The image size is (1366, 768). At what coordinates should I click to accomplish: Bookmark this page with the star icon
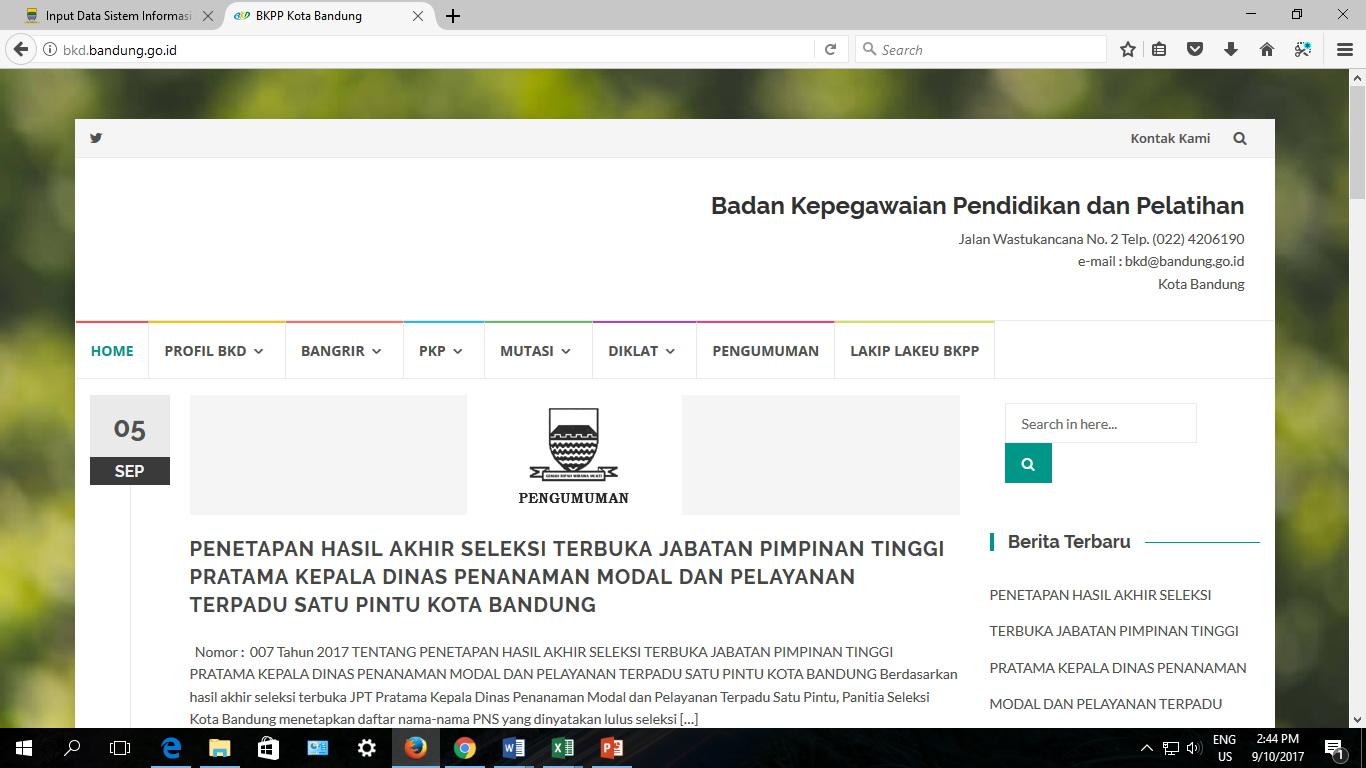pos(1128,49)
